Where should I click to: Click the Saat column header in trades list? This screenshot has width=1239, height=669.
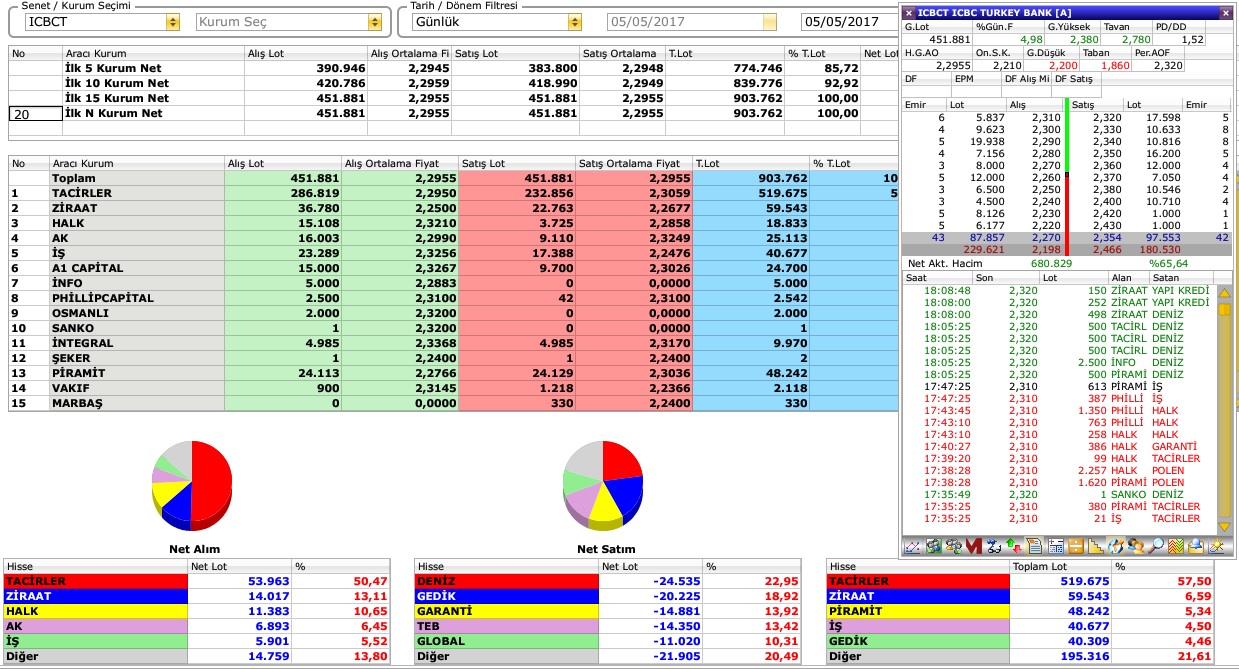tap(937, 277)
